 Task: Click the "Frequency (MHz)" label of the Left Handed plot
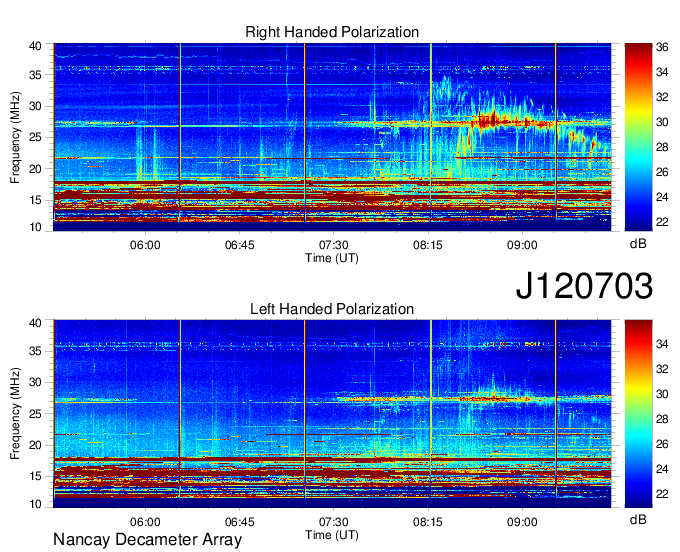coord(15,414)
